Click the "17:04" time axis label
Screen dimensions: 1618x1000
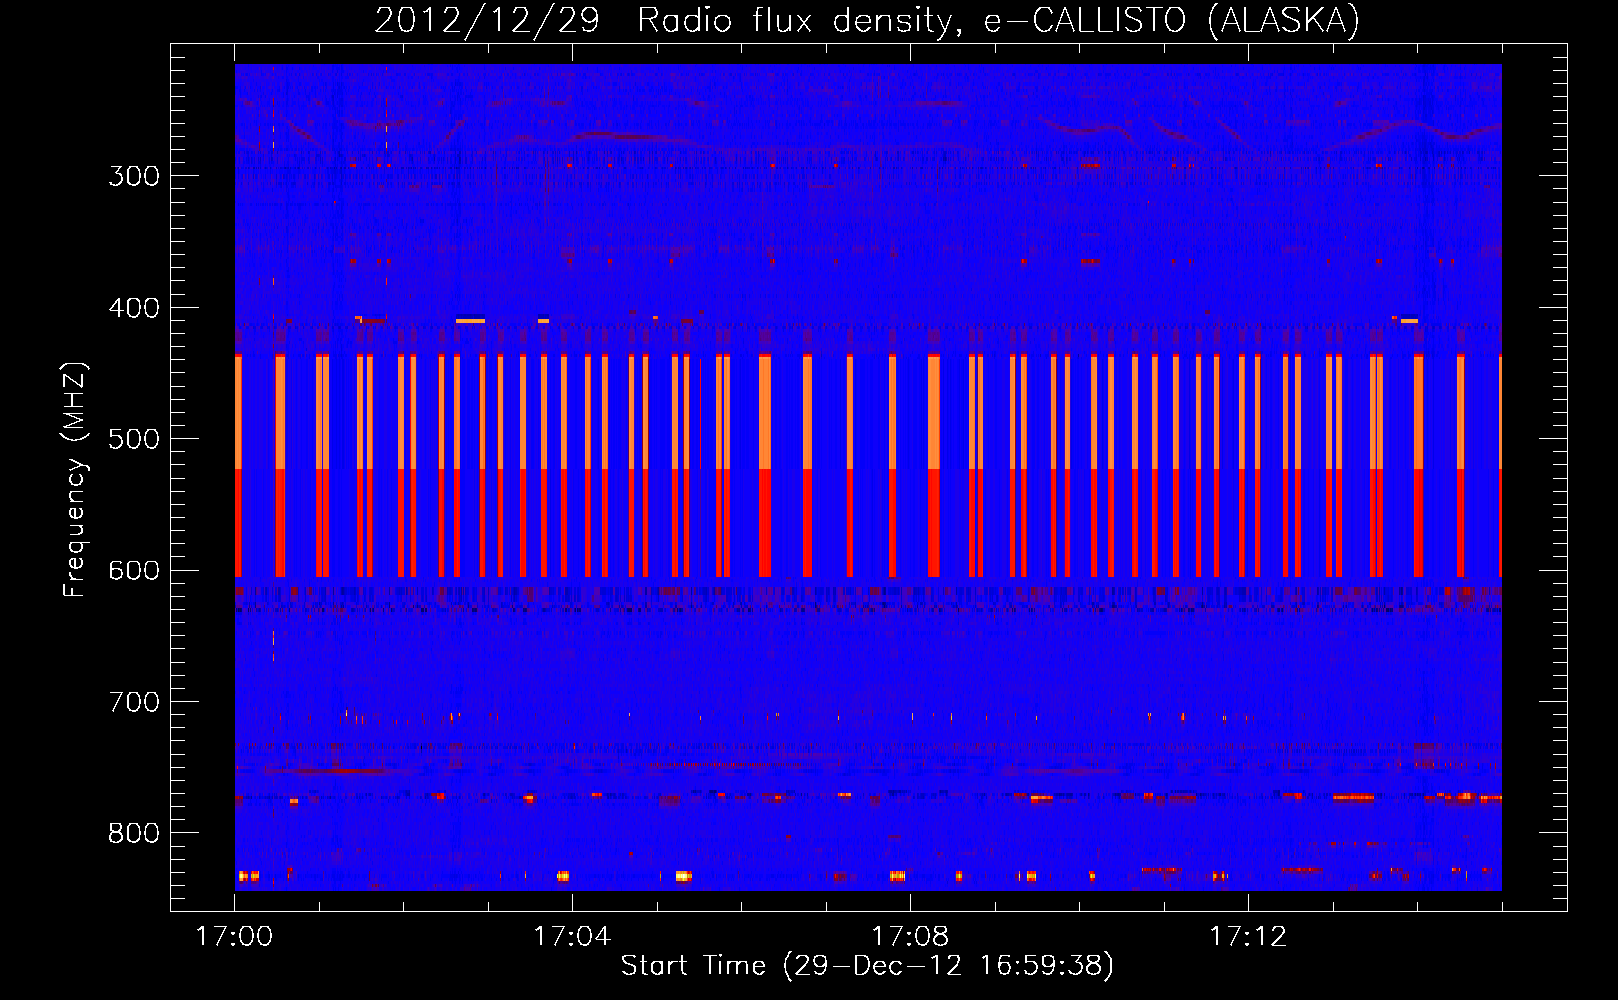[x=572, y=937]
